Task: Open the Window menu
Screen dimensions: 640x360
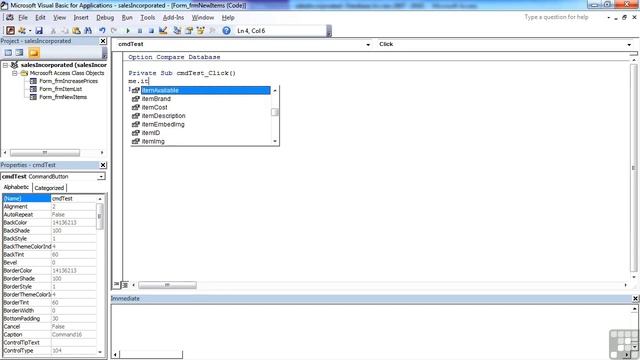Action: click(x=202, y=18)
